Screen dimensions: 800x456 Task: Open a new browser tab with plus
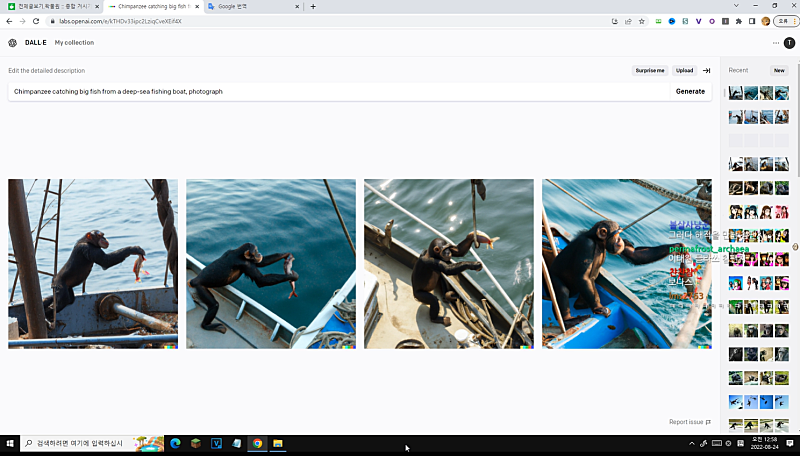[x=313, y=7]
